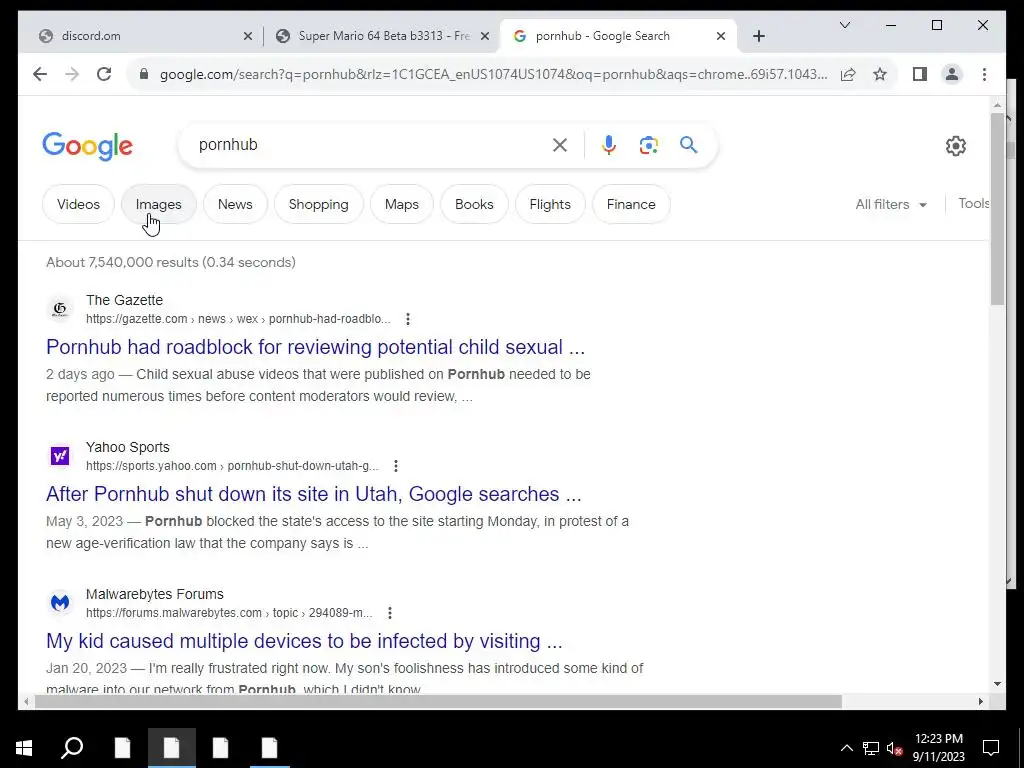This screenshot has width=1024, height=768.
Task: Open the Yahoo Sports result headline link
Action: 313,494
